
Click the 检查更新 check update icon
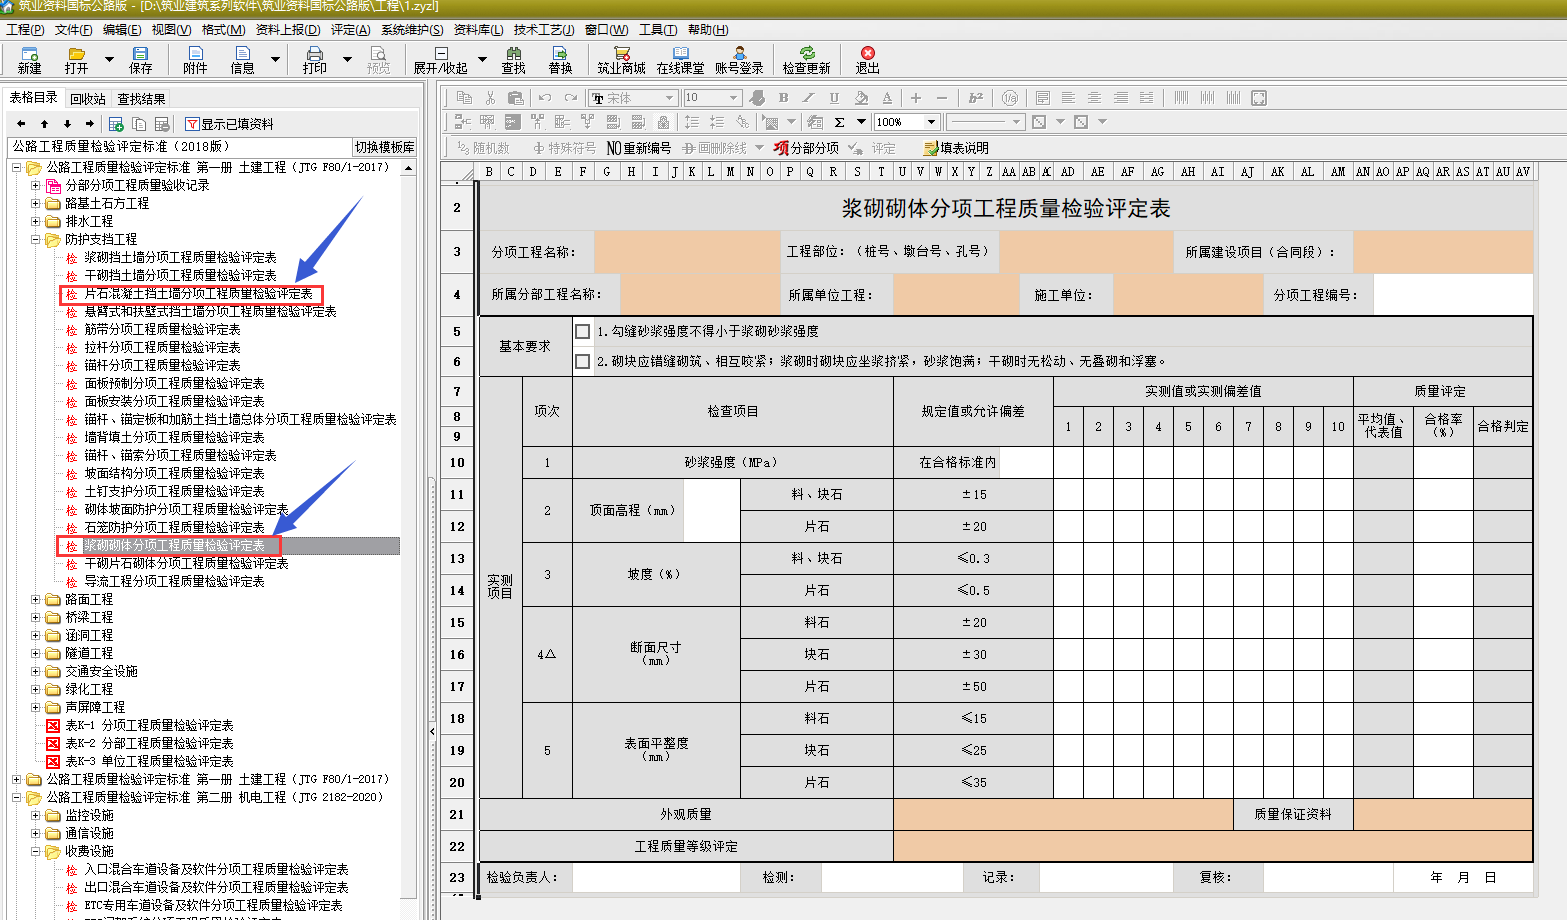[x=806, y=54]
